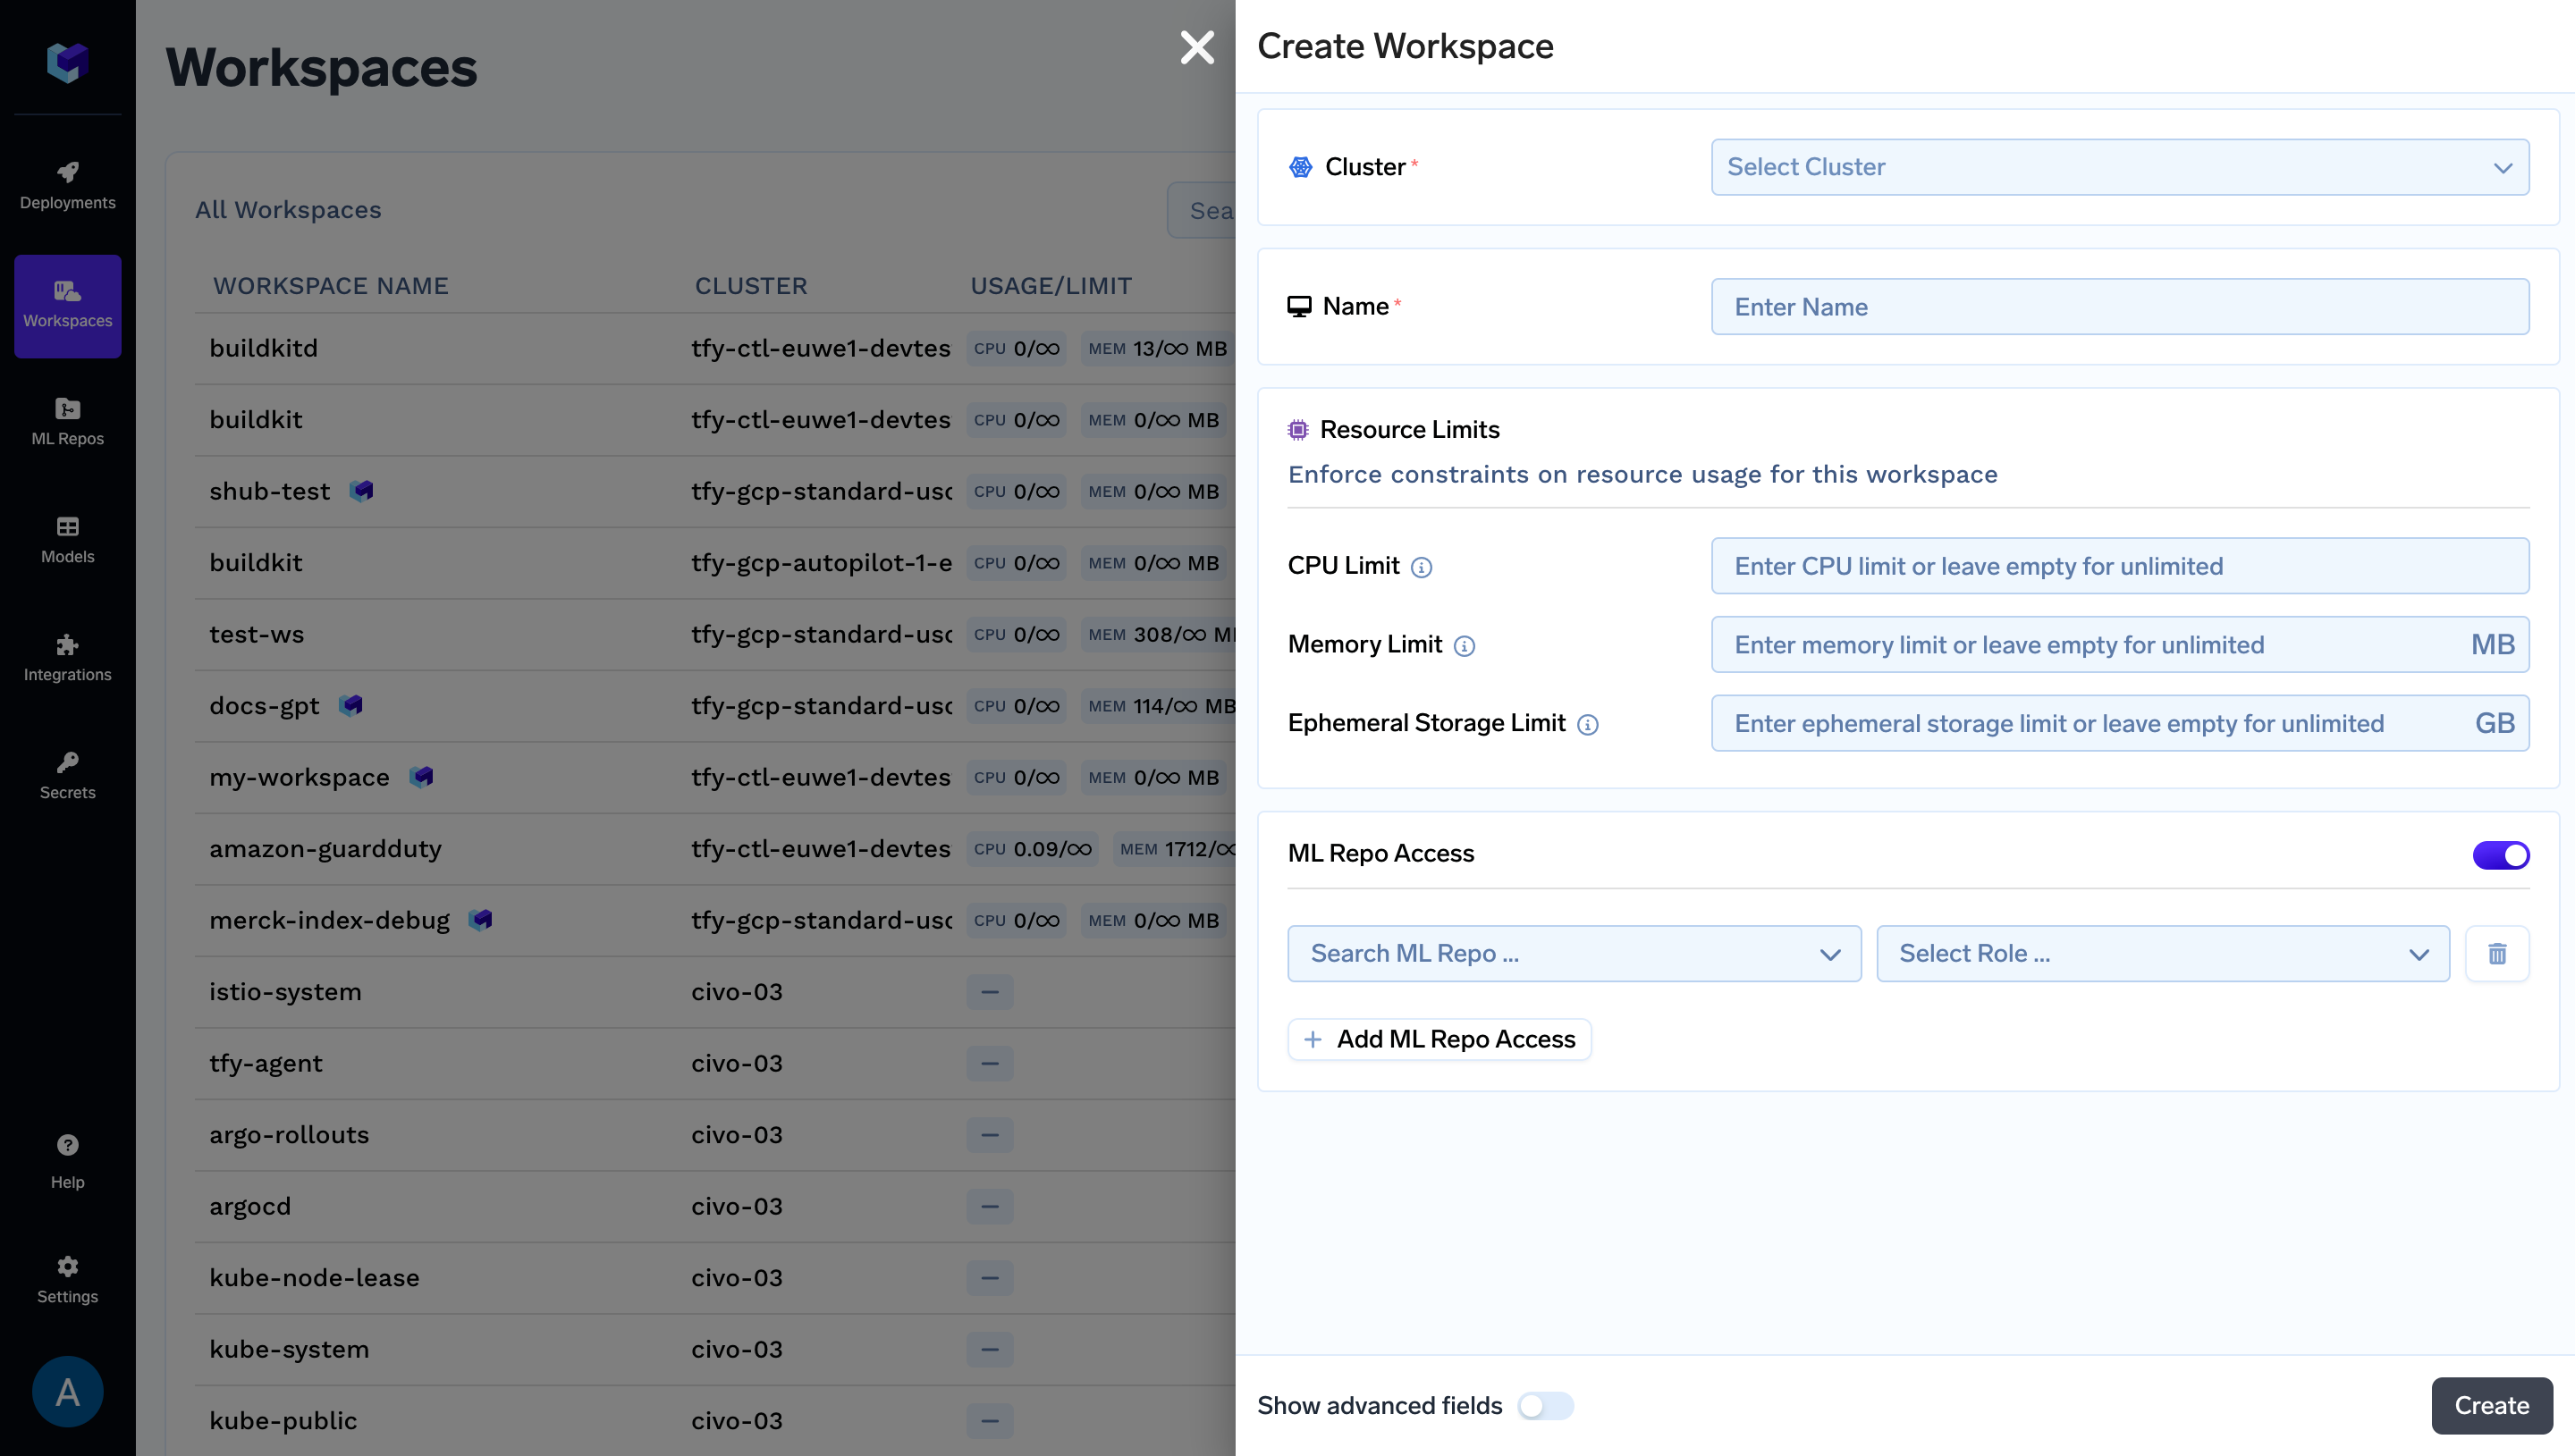Enable Show advanced fields toggle

tap(1545, 1406)
